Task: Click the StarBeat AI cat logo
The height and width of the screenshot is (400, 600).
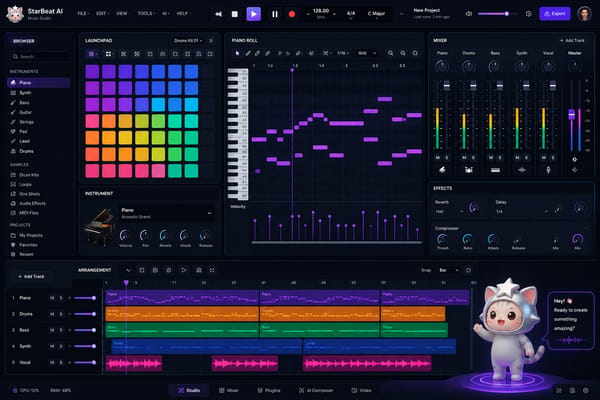Action: 15,14
